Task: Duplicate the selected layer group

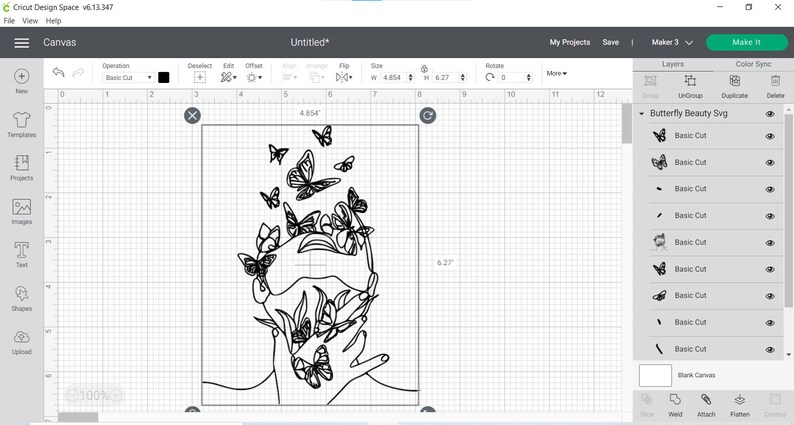Action: coord(734,86)
